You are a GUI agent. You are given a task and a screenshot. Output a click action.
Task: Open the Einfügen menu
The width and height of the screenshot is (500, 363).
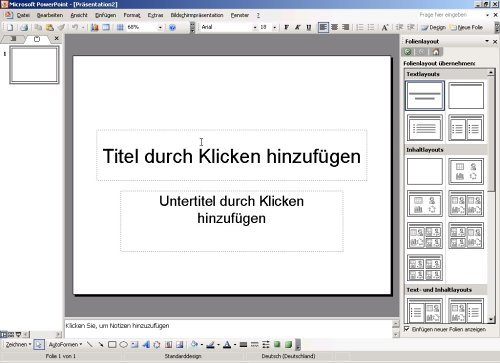[105, 15]
